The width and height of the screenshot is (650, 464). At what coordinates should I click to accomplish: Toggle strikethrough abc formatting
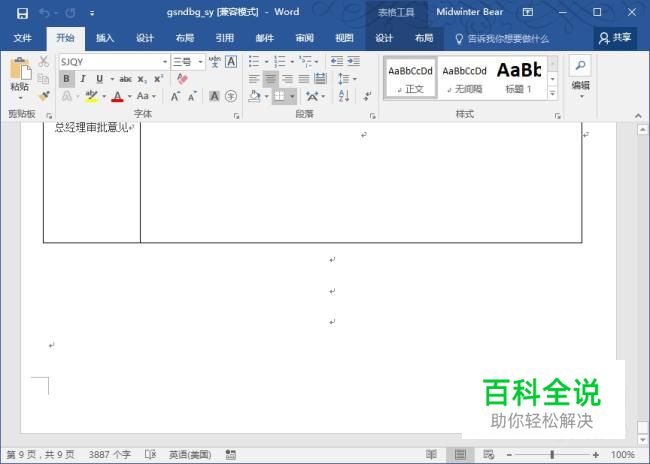pos(126,79)
